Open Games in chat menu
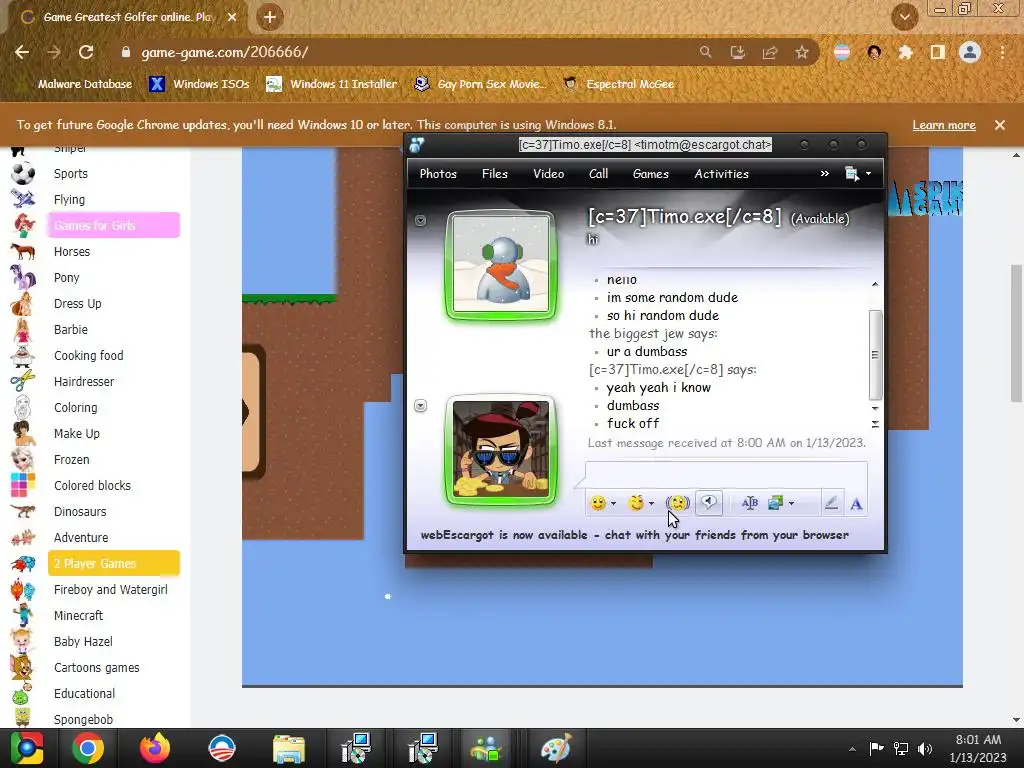The height and width of the screenshot is (768, 1024). 650,174
